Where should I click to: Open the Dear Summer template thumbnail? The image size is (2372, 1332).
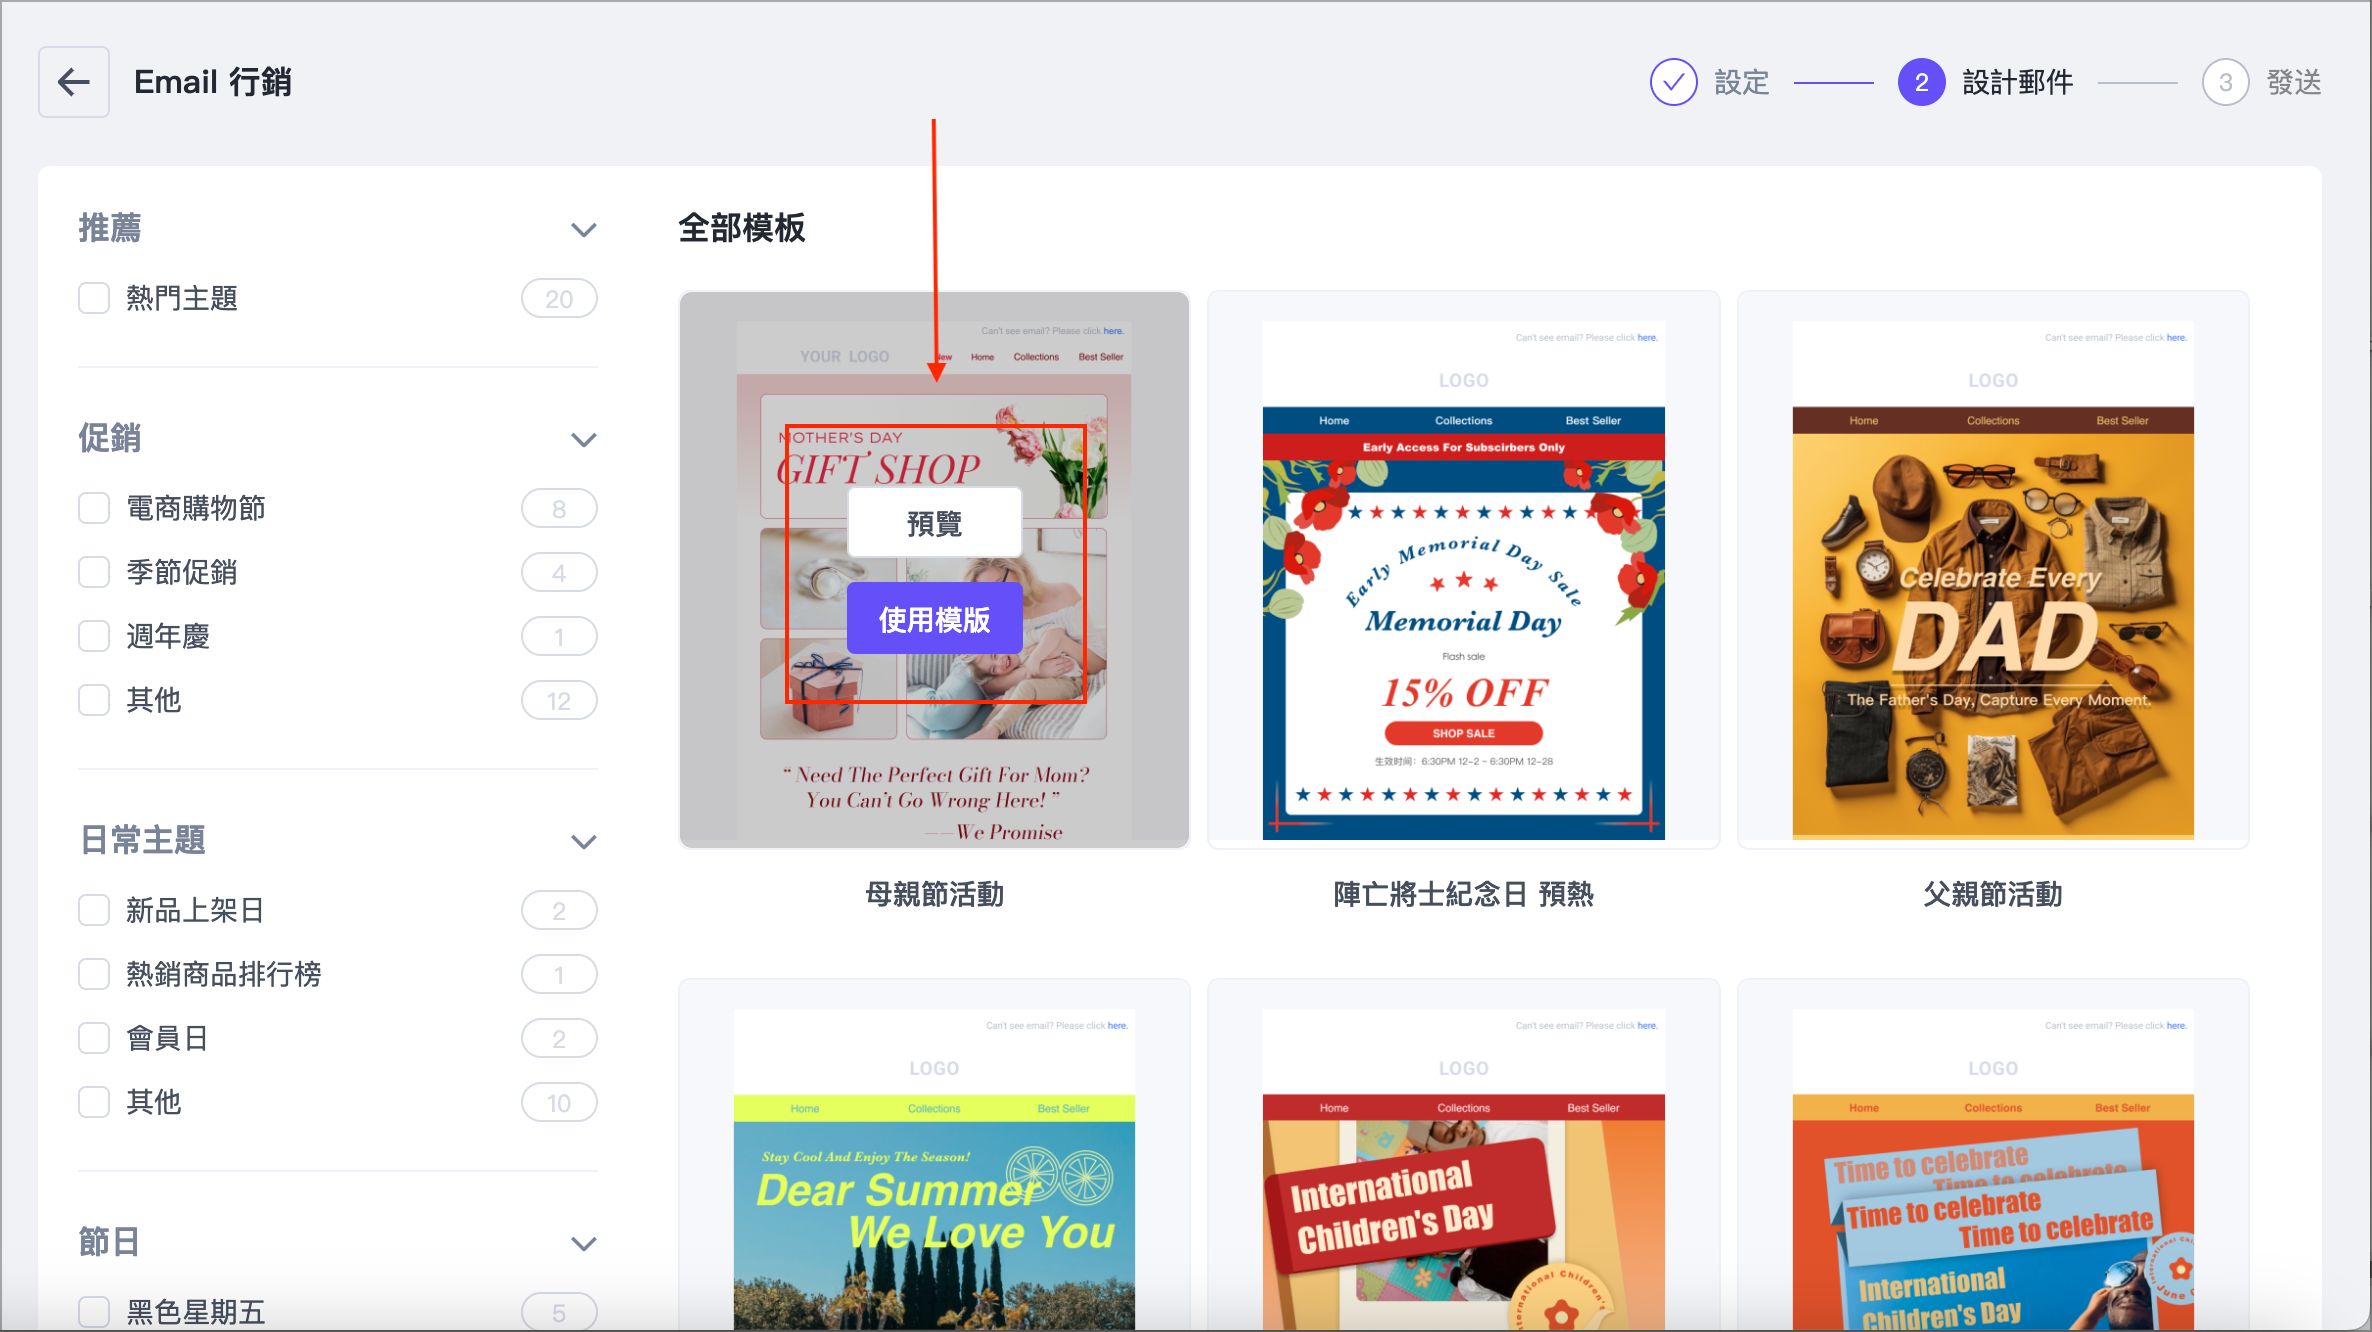pos(934,1155)
